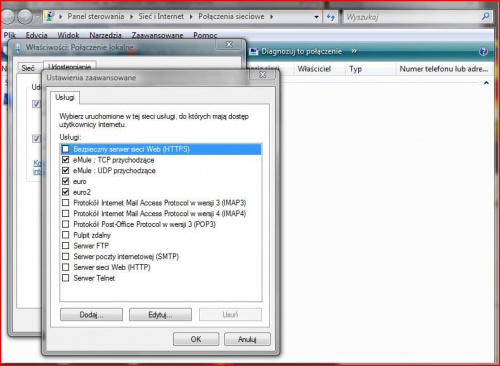This screenshot has width=500, height=366.
Task: Check the Bezpieczny serwer sieci Web (HTTPS) box
Action: tap(66, 149)
